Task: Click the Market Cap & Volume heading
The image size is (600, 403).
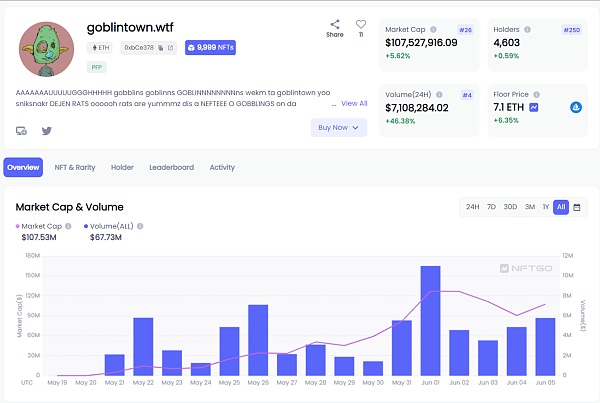Action: [70, 207]
